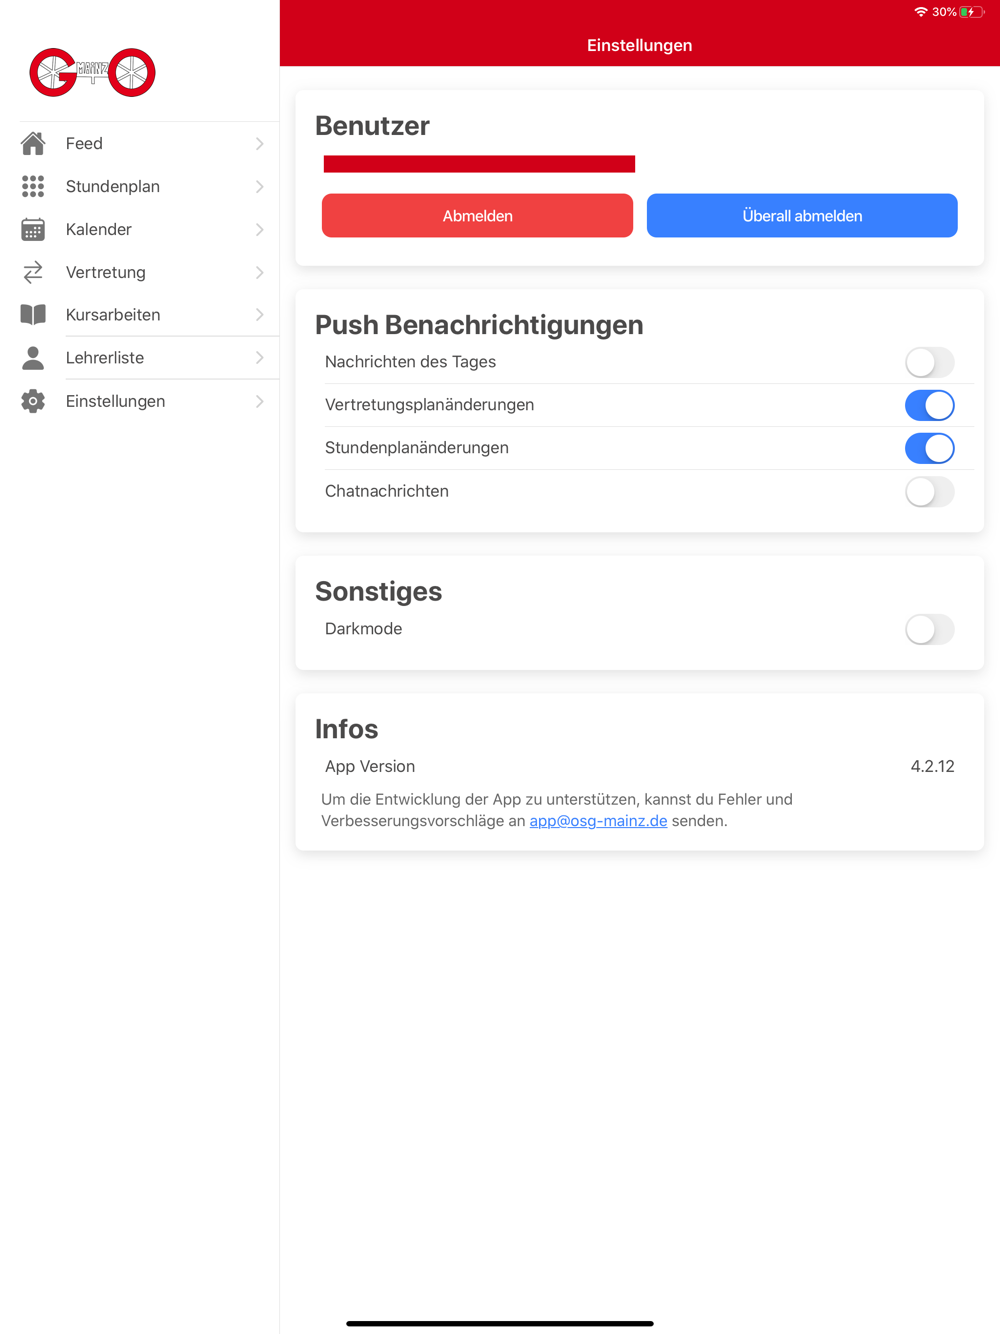1000x1334 pixels.
Task: Click the chevron beside Lehrerliste
Action: point(260,358)
